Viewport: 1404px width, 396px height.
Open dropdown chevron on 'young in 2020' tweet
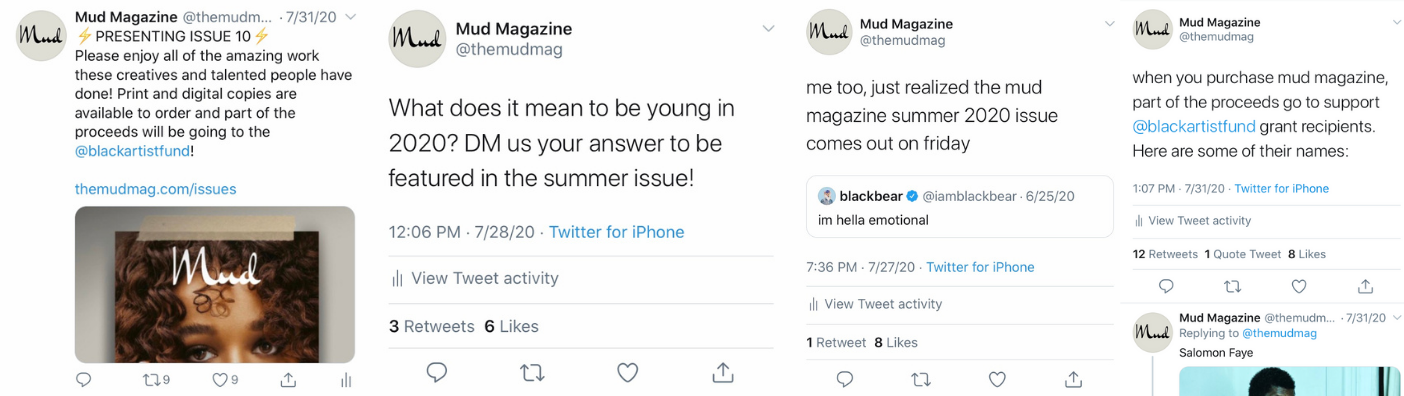click(x=768, y=29)
